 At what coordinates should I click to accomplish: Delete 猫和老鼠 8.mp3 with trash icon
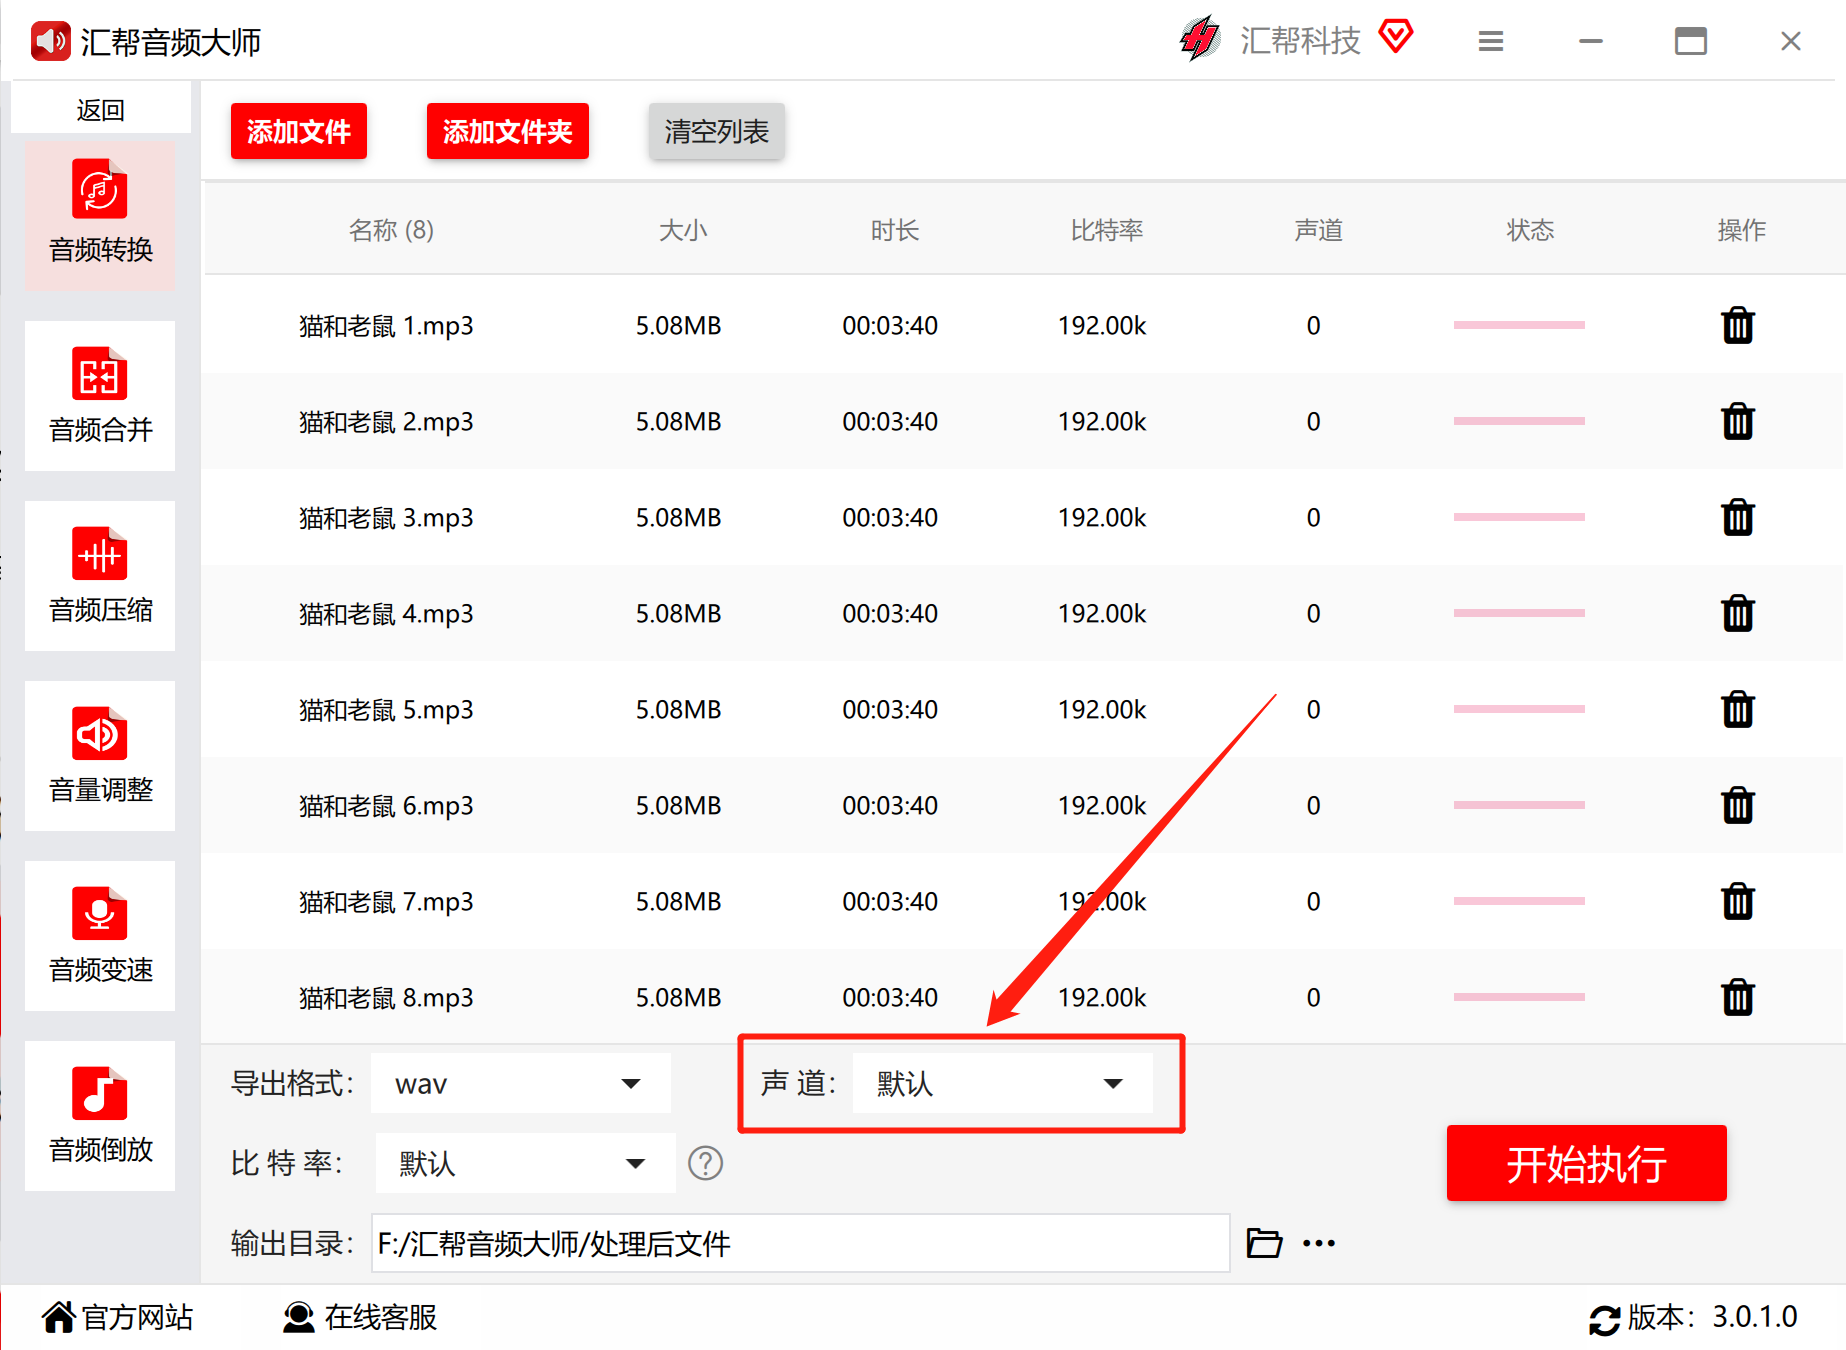(x=1738, y=997)
